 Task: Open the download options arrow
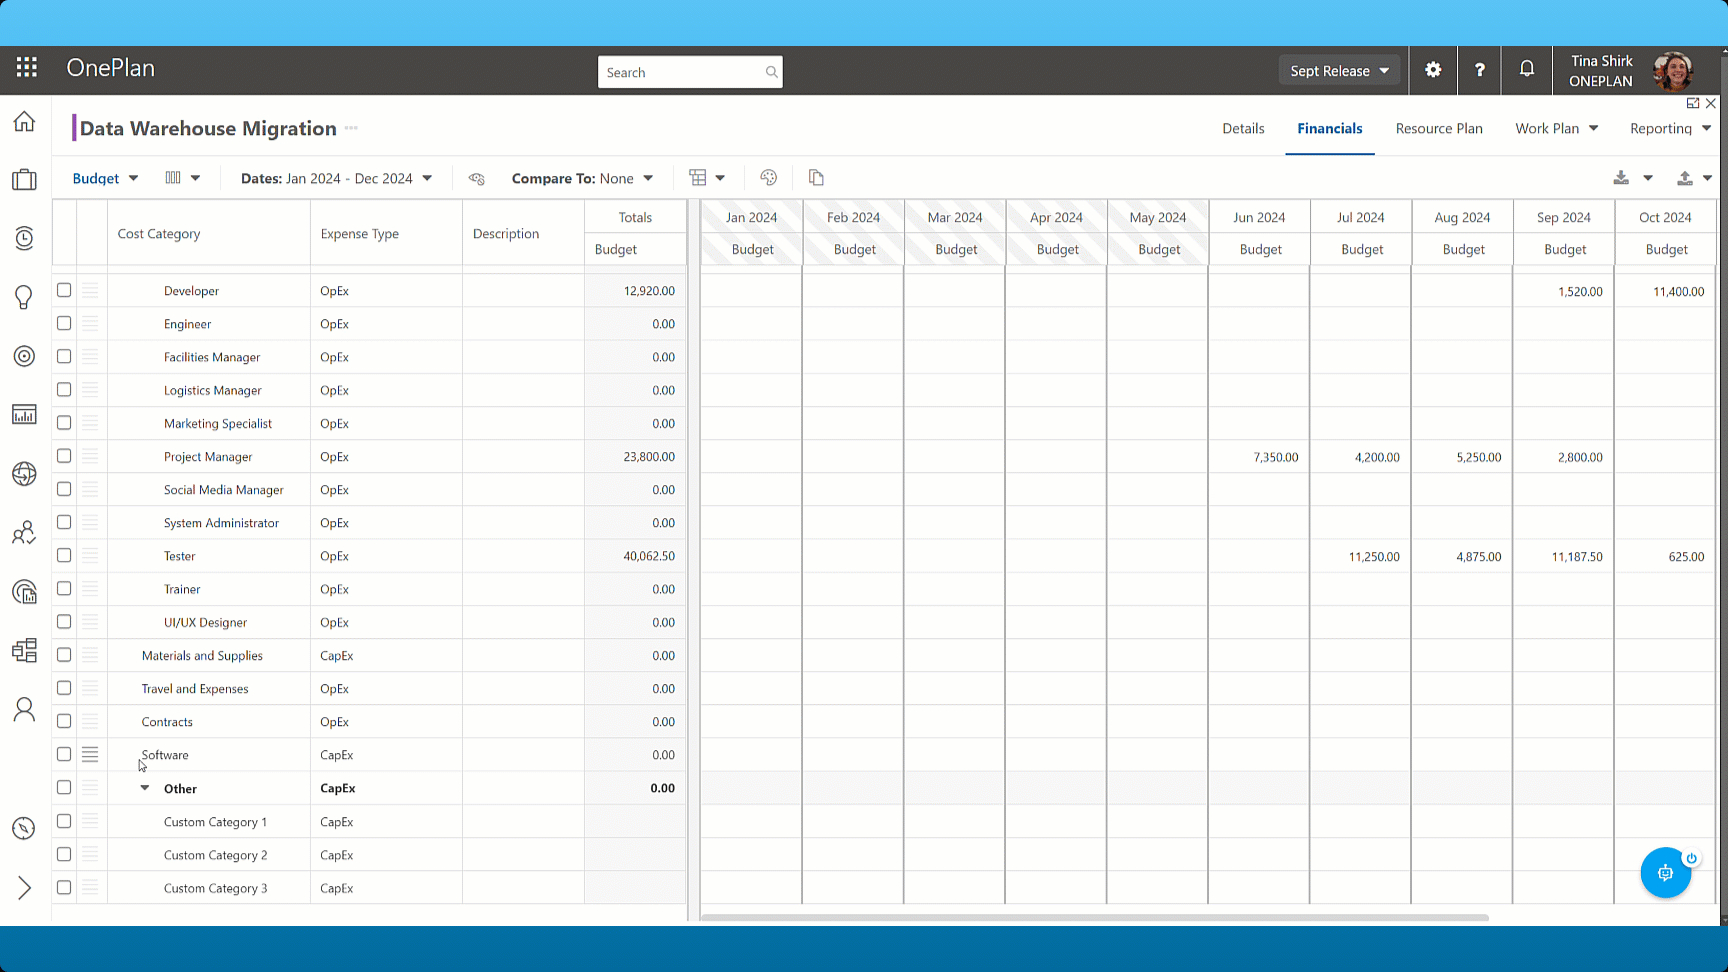(x=1648, y=178)
